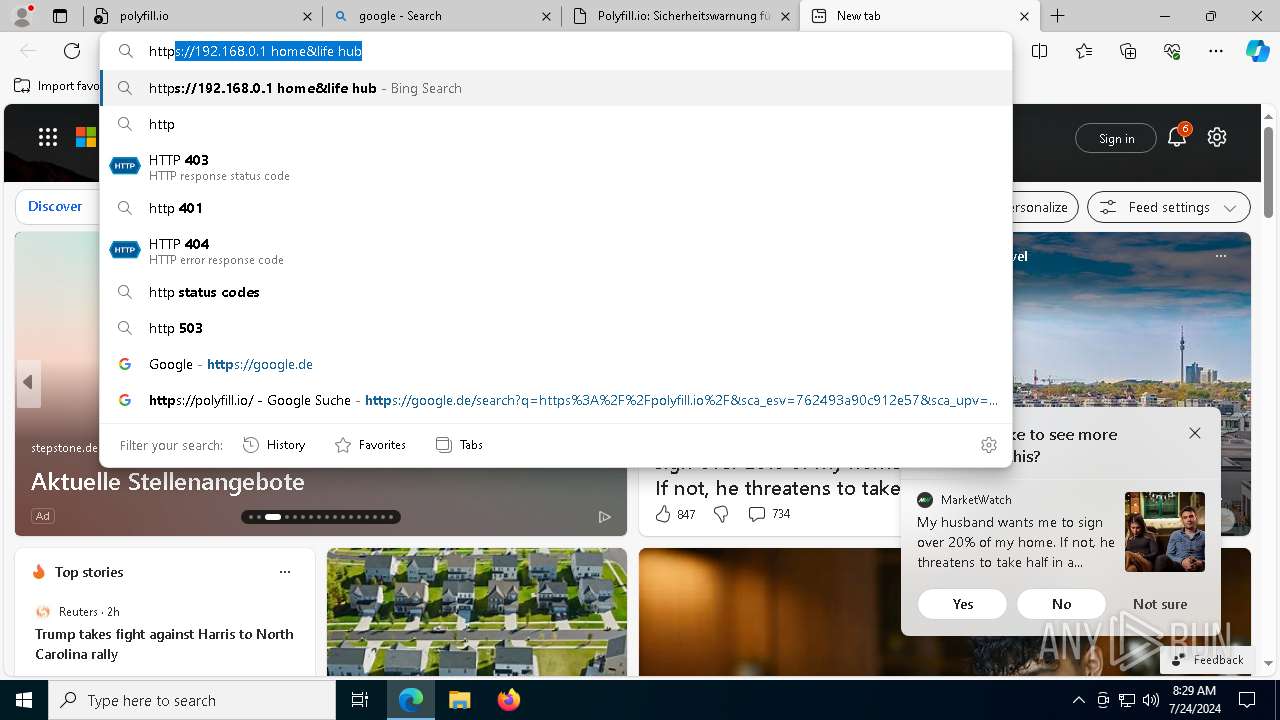This screenshot has height=720, width=1280.
Task: Open the Settings and more ellipsis menu
Action: pos(1216,51)
